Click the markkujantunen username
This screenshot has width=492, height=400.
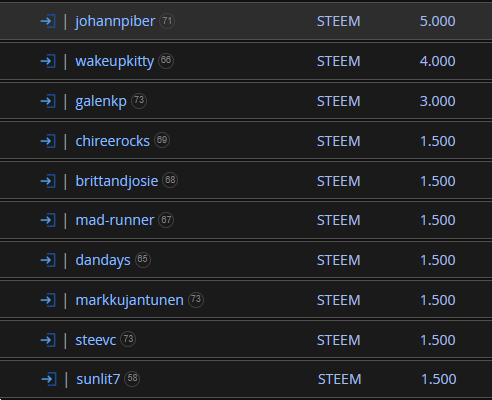(129, 301)
